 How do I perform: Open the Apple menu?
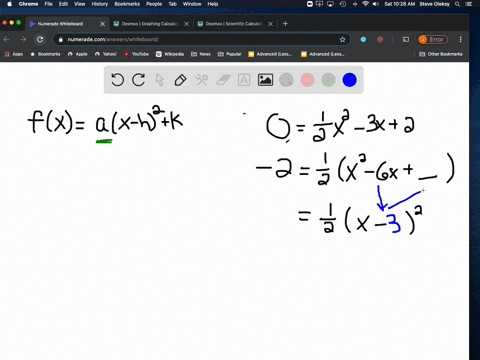(9, 4)
